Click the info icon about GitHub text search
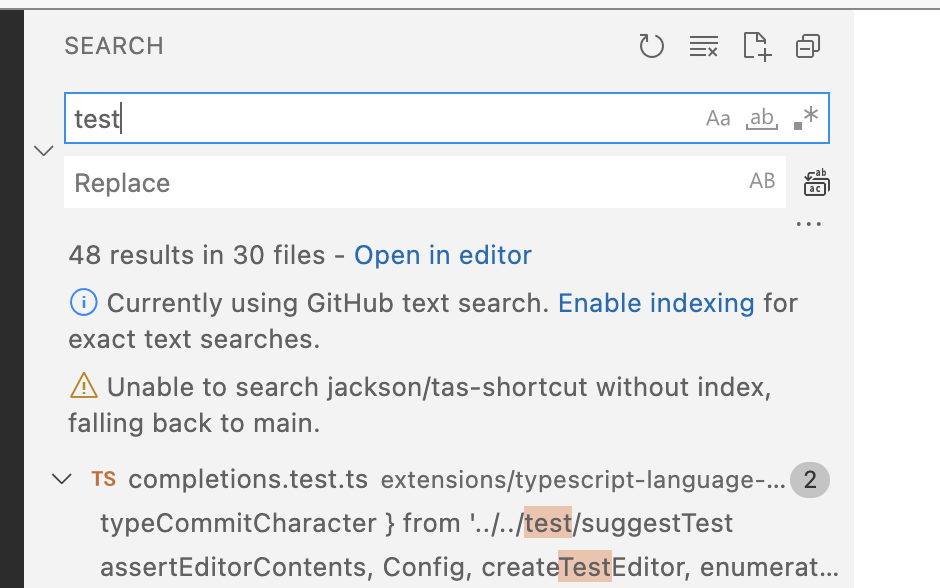Screen dimensions: 940x588 (83, 303)
